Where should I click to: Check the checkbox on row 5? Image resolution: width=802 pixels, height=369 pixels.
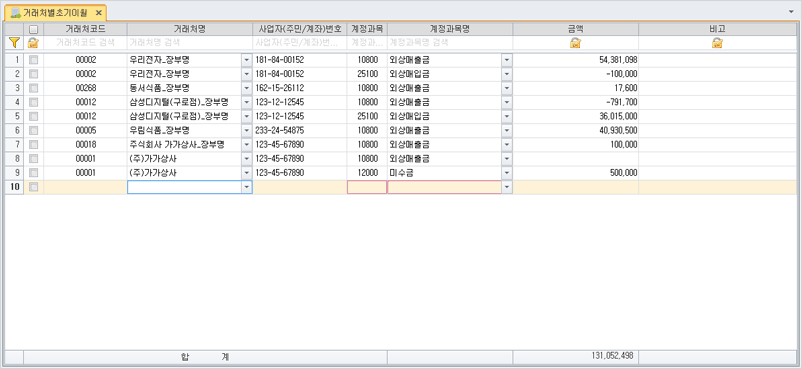[33, 116]
